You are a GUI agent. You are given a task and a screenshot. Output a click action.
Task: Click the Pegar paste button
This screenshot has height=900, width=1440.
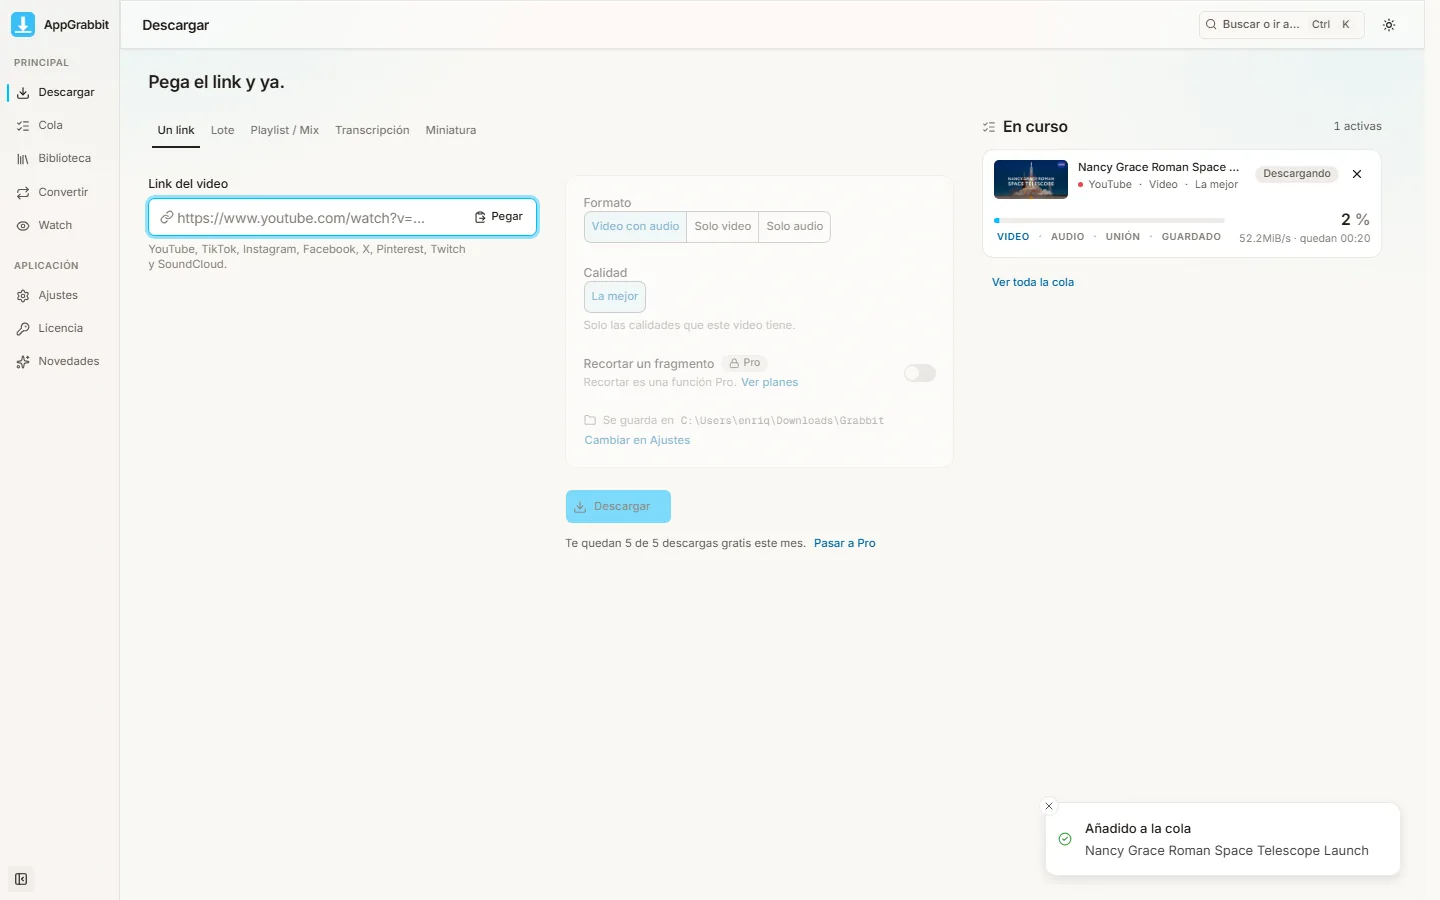pos(499,217)
